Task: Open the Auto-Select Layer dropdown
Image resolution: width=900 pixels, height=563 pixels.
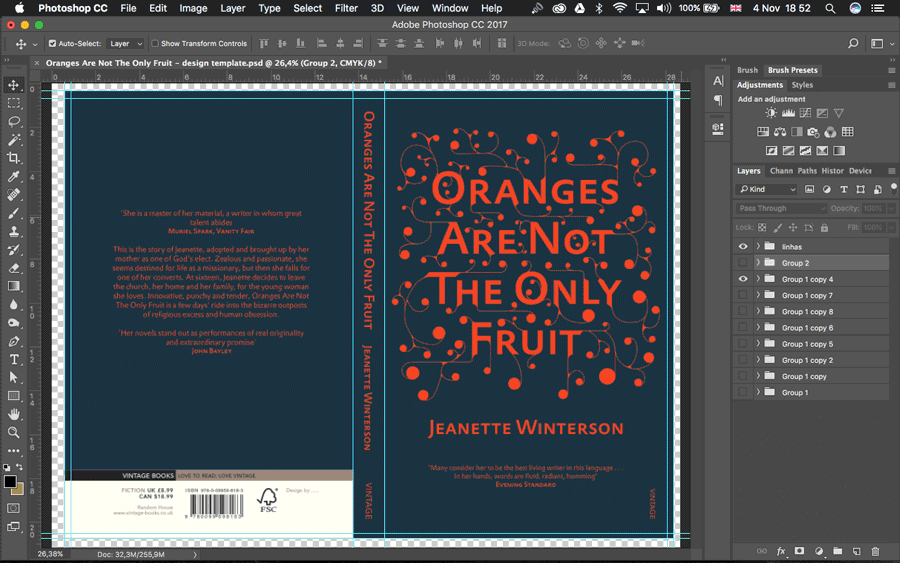Action: 126,44
